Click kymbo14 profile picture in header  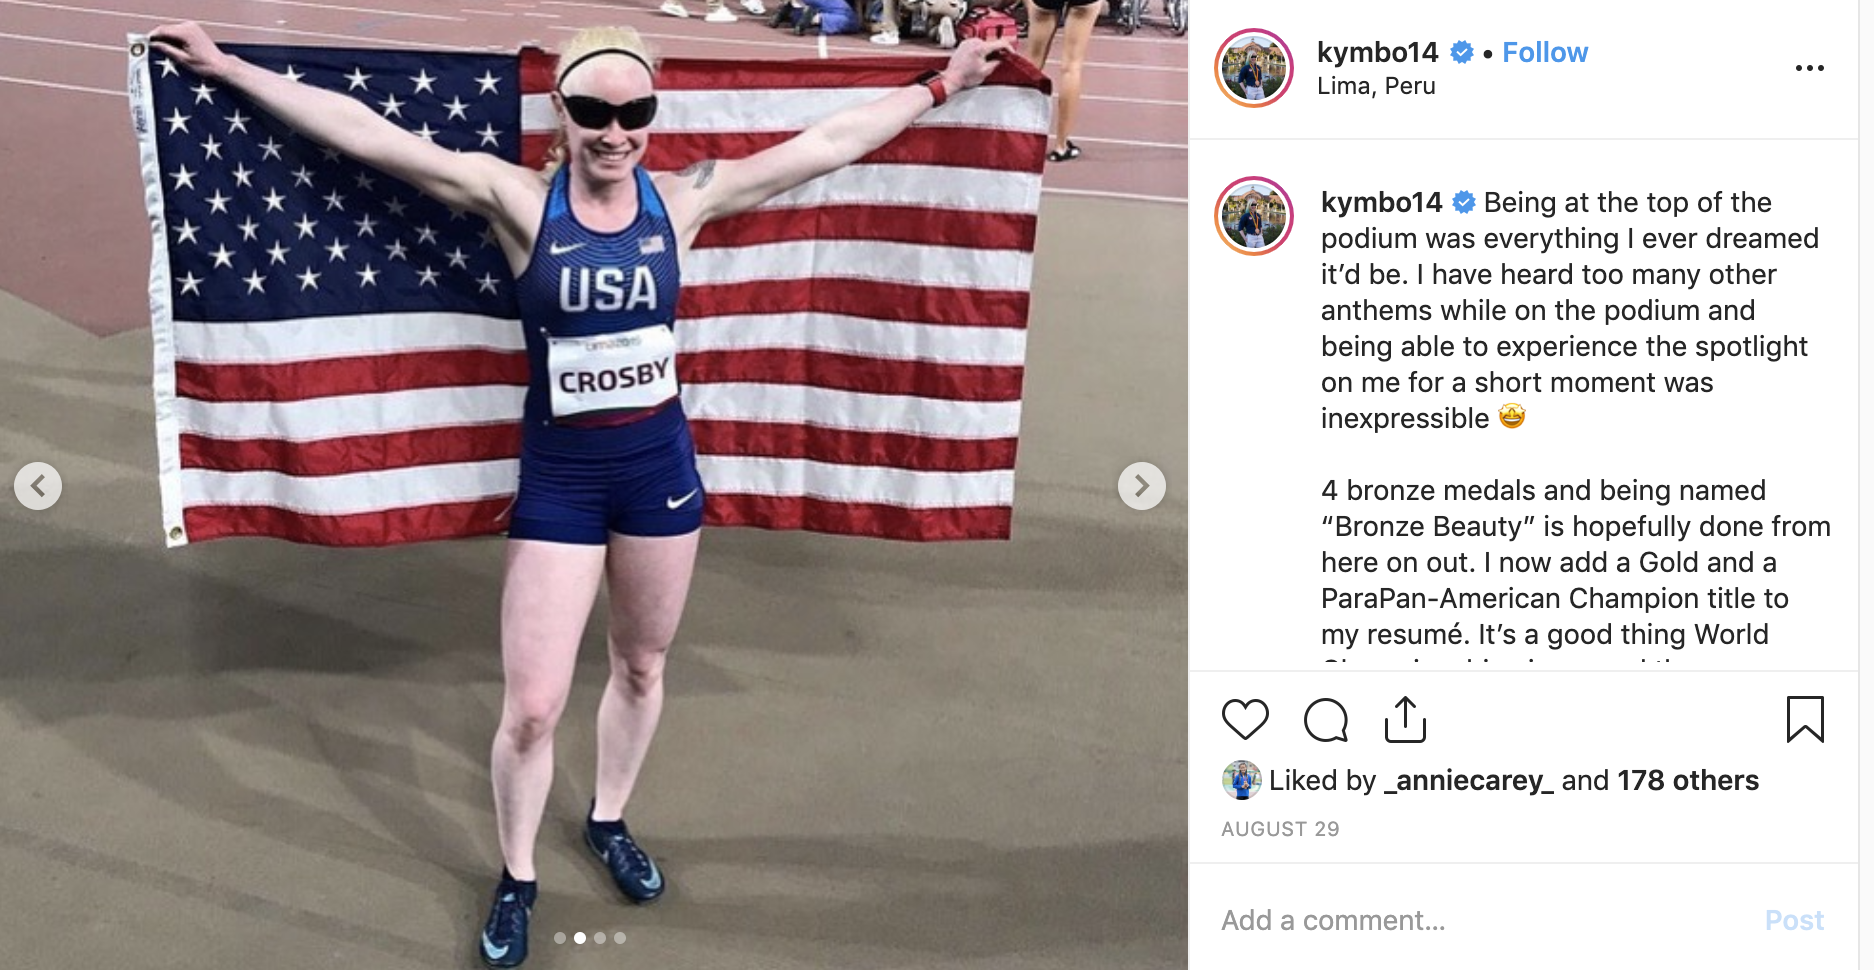pos(1254,68)
